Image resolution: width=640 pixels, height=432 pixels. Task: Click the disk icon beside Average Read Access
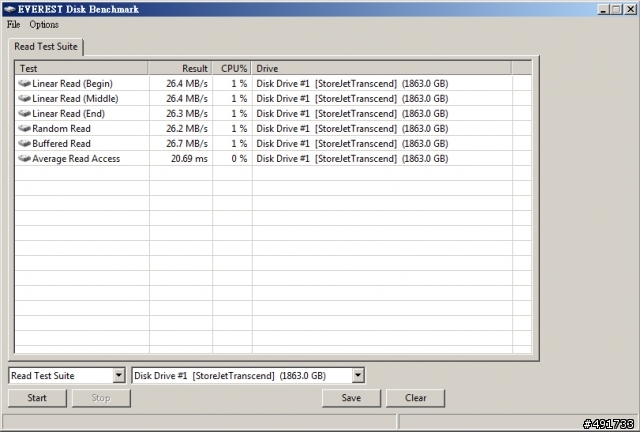[x=24, y=158]
